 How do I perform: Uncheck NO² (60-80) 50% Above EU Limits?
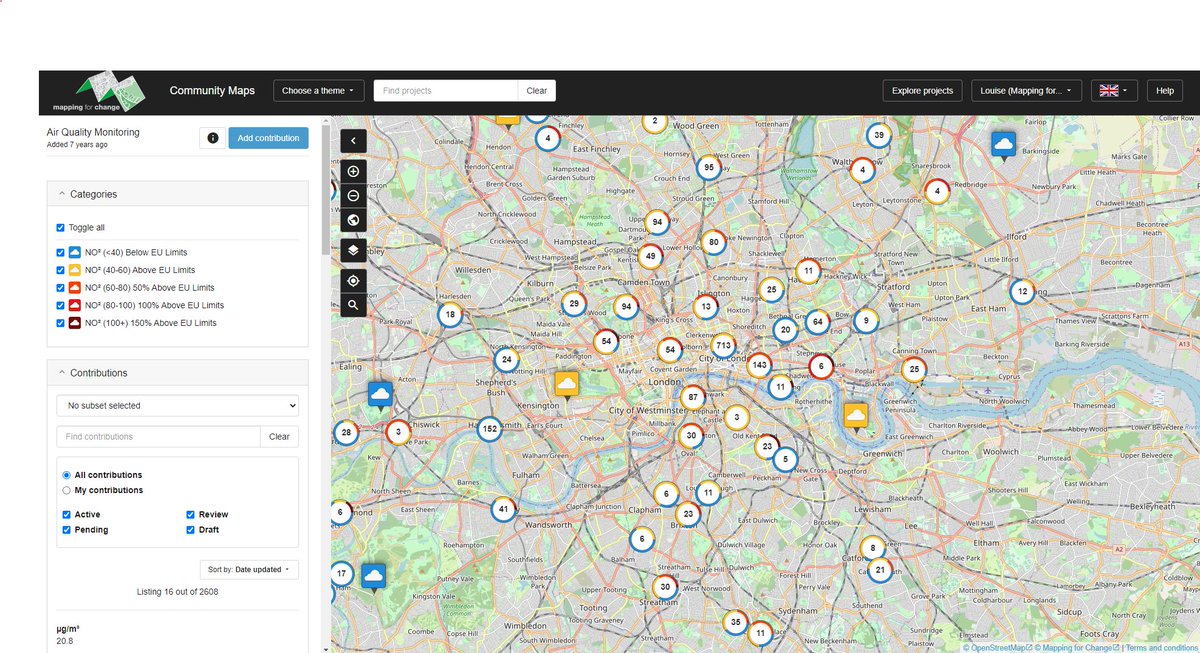61,288
